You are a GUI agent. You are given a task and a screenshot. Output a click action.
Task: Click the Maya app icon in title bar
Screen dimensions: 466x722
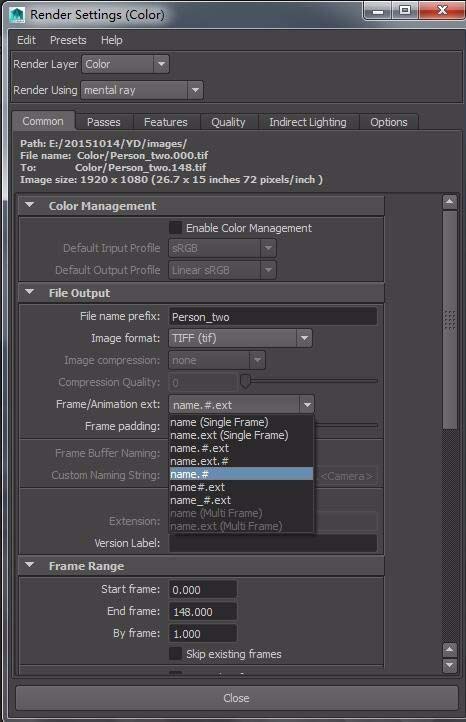point(17,15)
